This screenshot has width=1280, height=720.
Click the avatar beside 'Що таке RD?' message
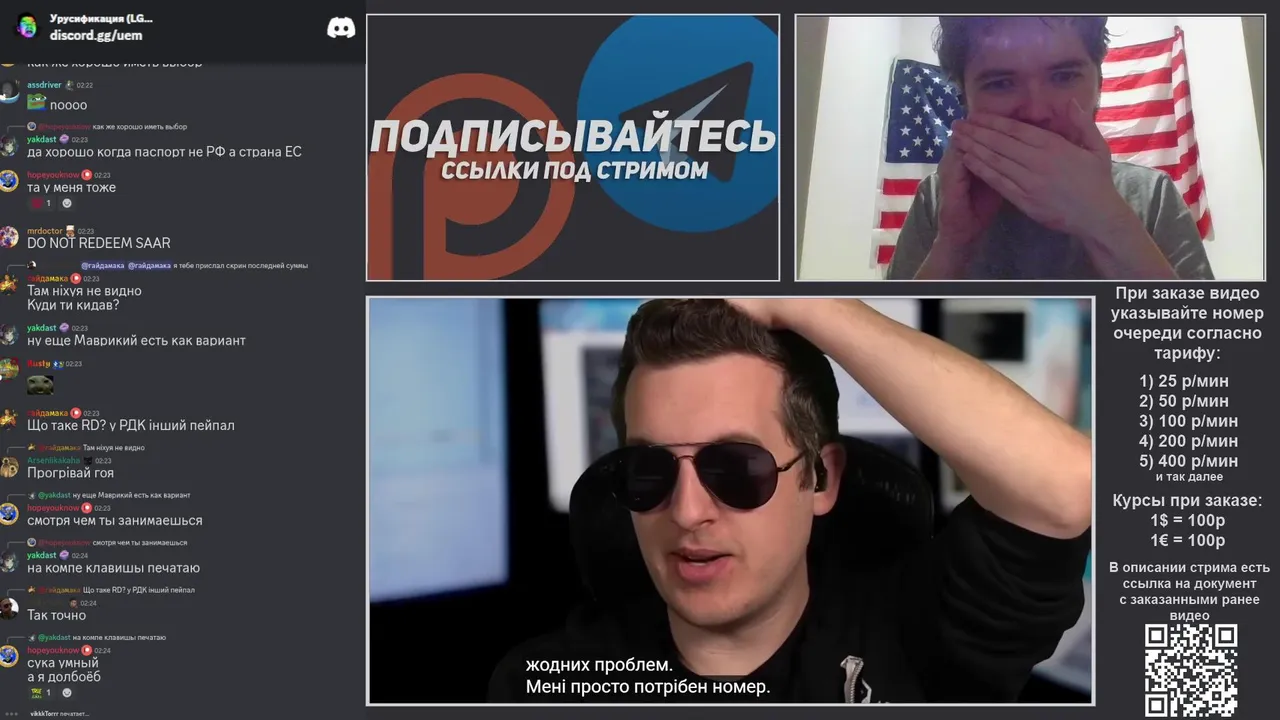click(x=9, y=419)
